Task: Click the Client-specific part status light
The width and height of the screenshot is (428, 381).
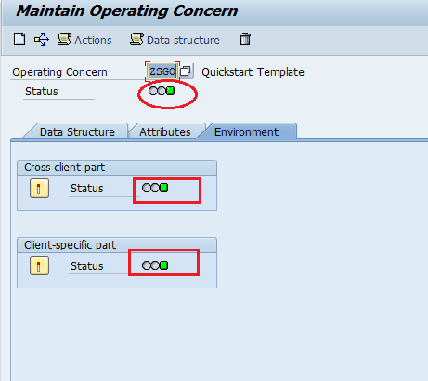Action: tap(155, 265)
